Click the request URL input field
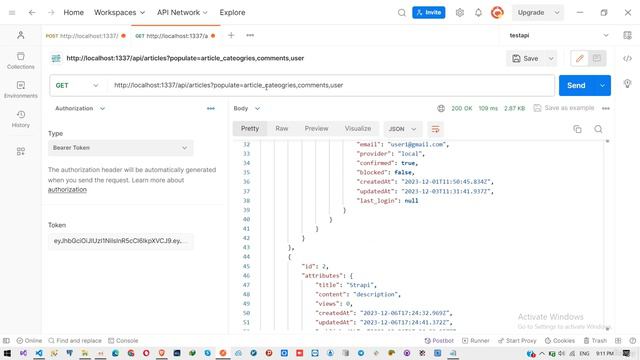Viewport: 640px width, 360px height. [x=331, y=85]
